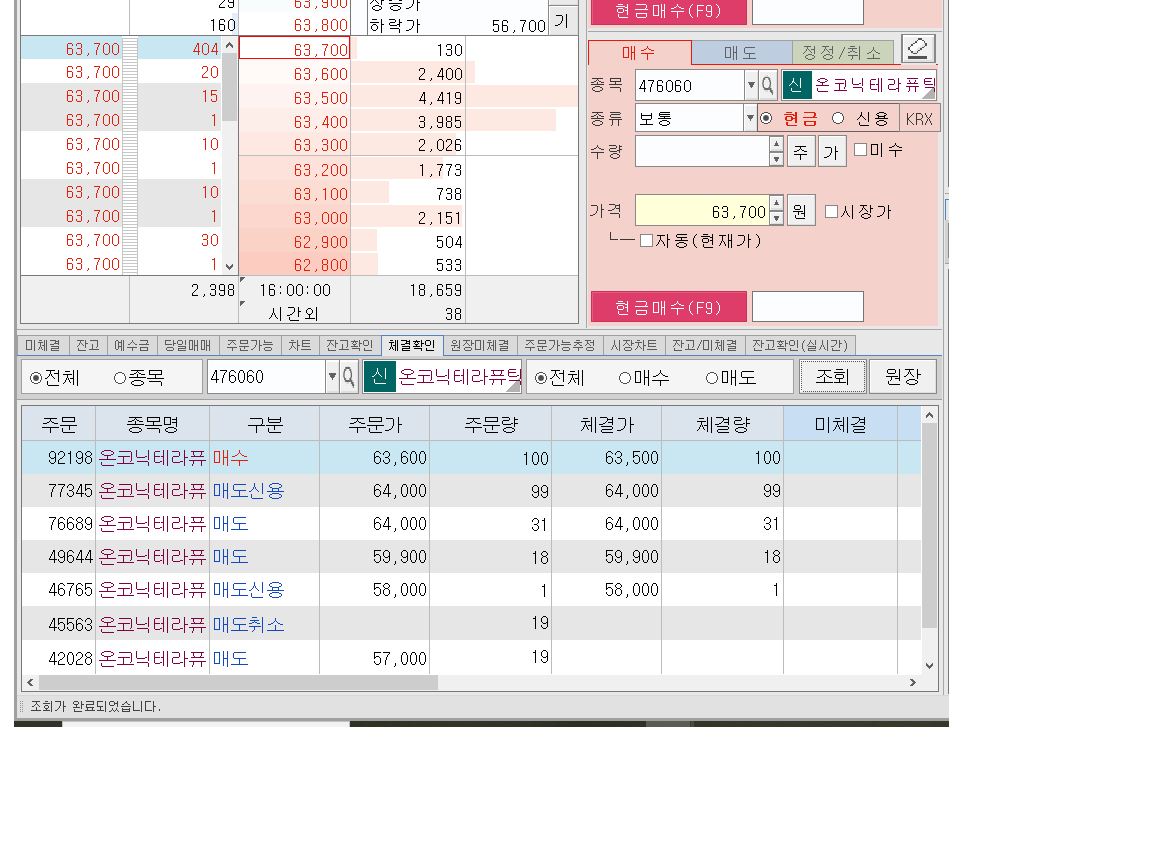
Task: Enable the 미수 checkbox
Action: click(861, 149)
